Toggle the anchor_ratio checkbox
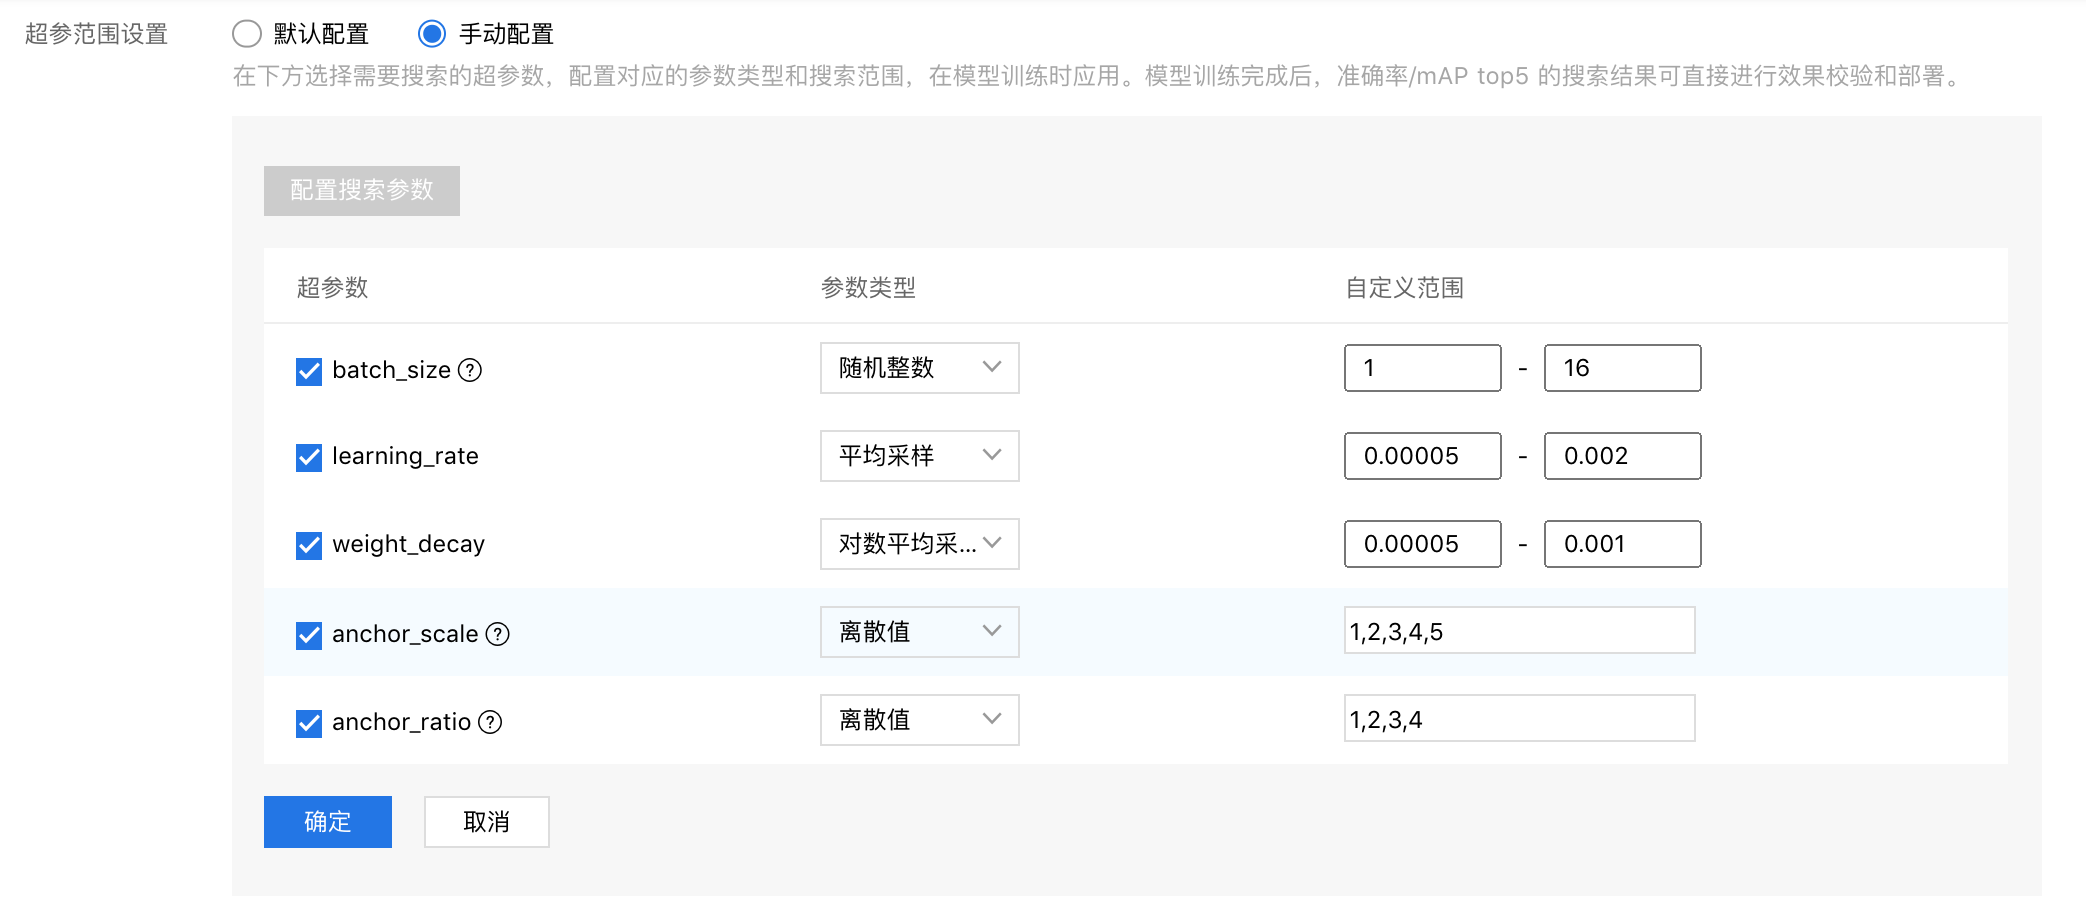The width and height of the screenshot is (2086, 916). (309, 723)
